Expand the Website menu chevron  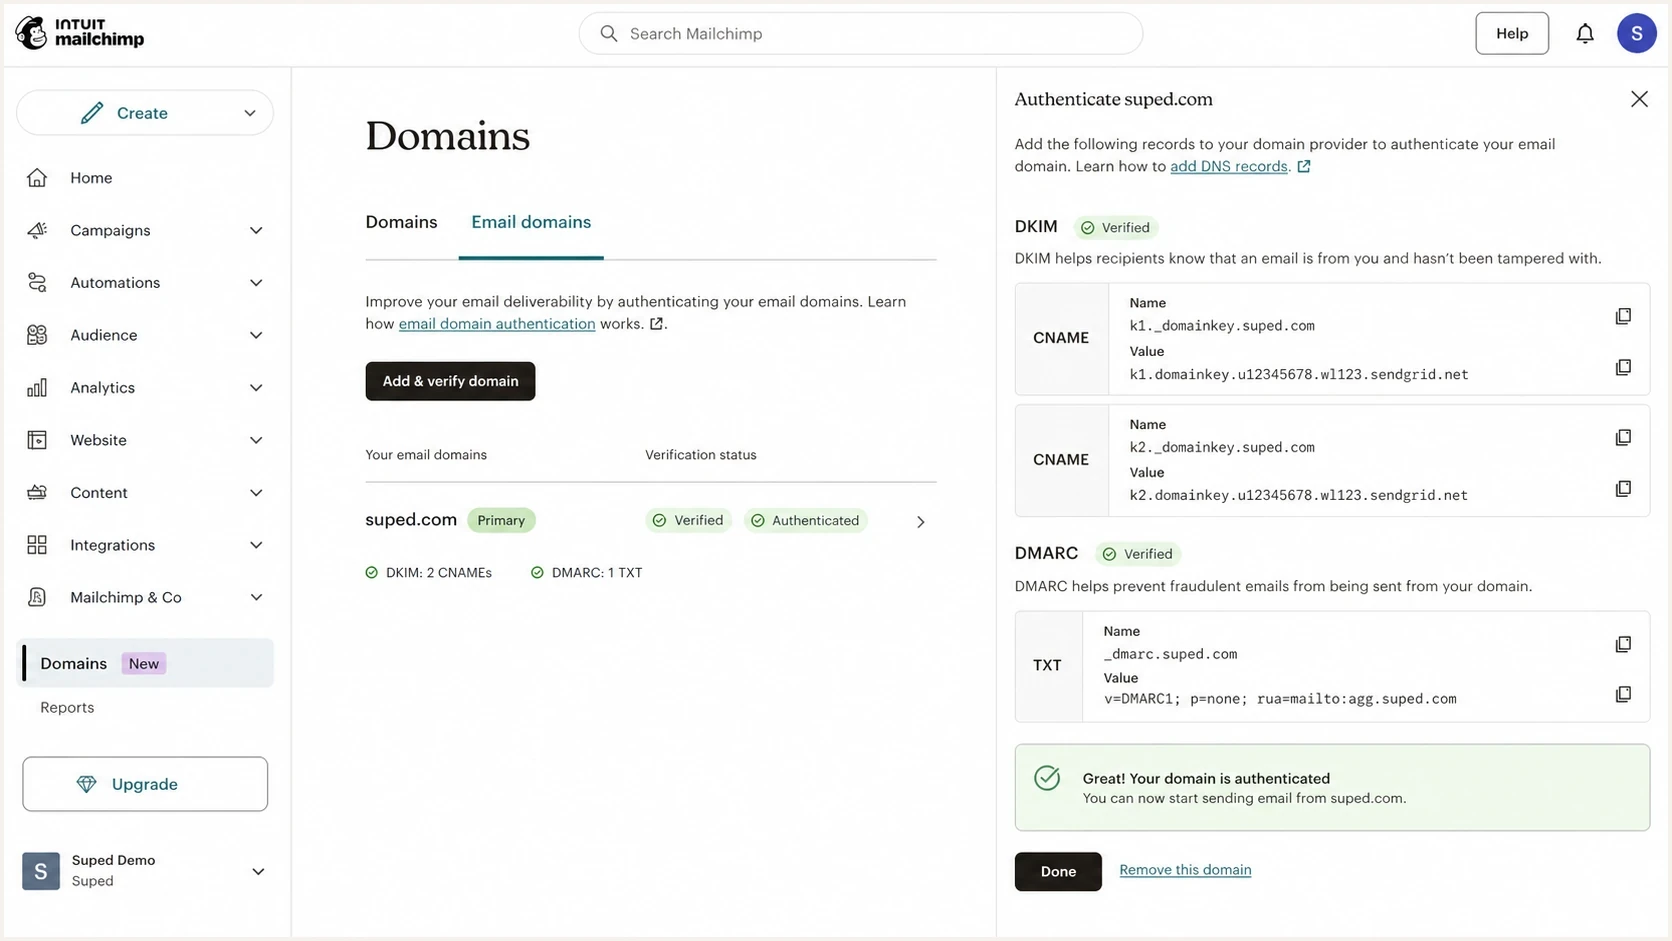tap(256, 440)
